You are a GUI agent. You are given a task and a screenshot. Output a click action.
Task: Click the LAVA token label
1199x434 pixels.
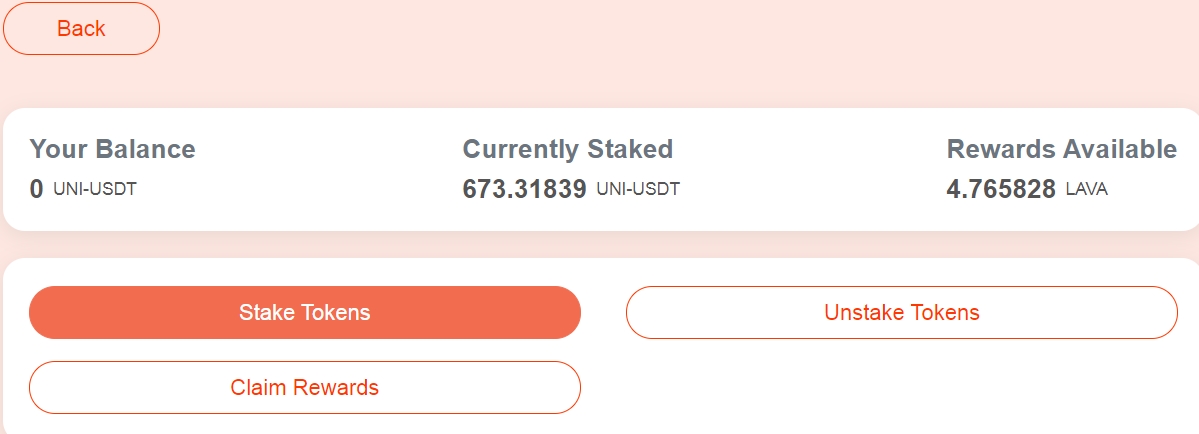tap(1086, 188)
